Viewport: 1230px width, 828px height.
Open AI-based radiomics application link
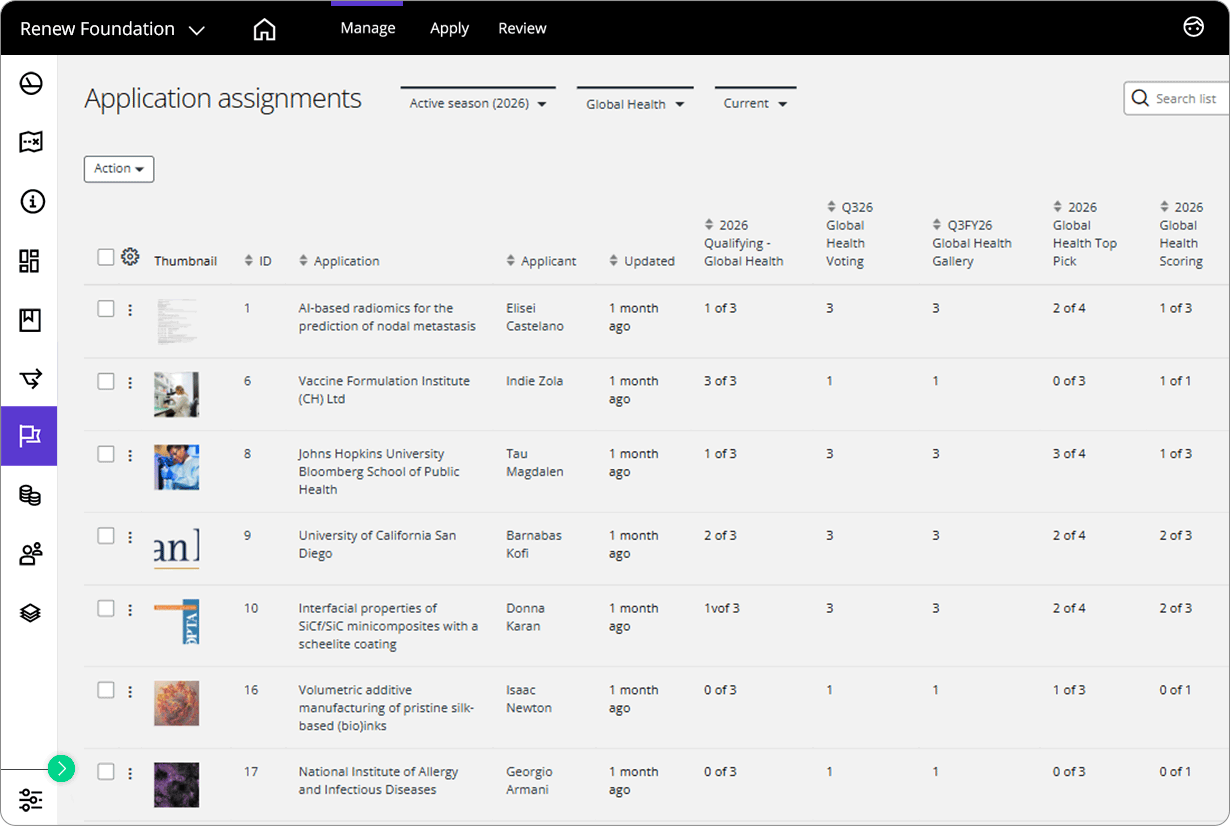(x=387, y=317)
